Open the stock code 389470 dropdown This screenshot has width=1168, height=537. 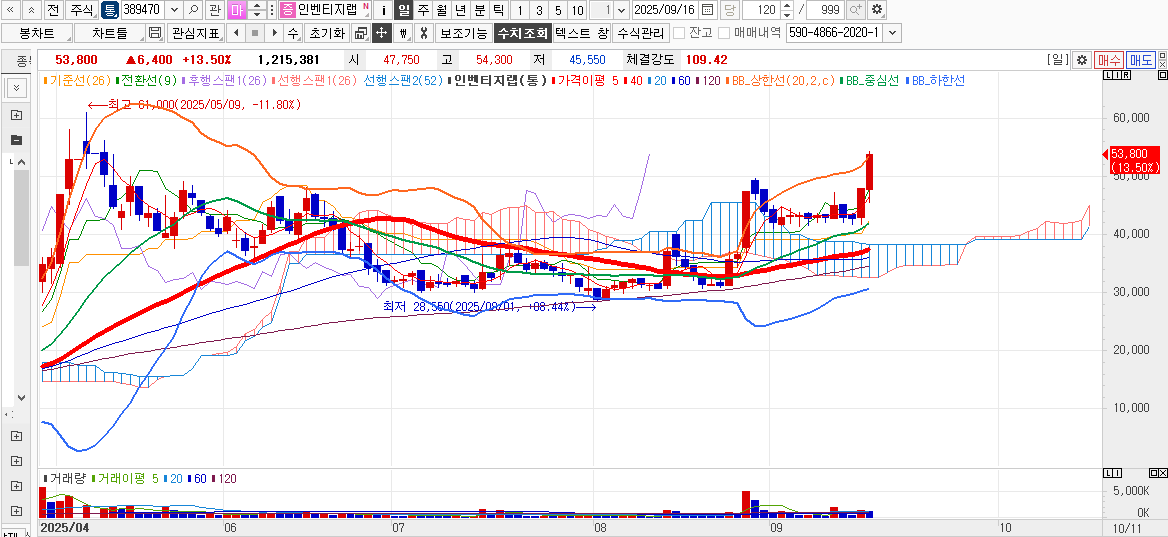174,10
